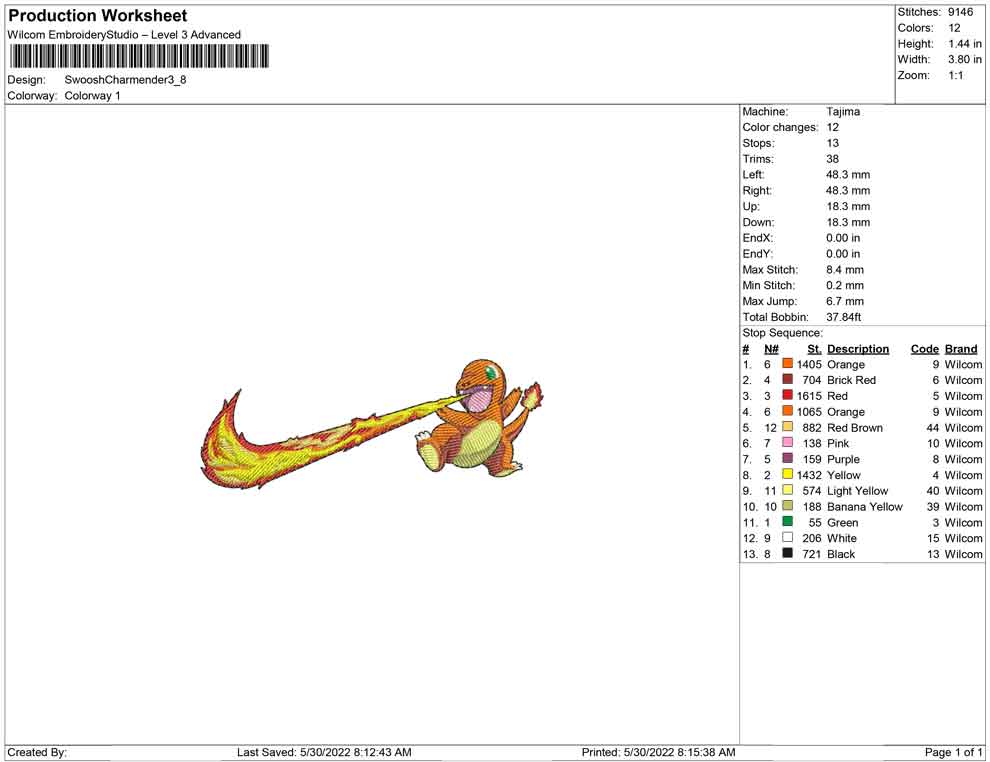Screen dimensions: 990x762
Task: Click the Light Yellow description text
Action: point(857,490)
